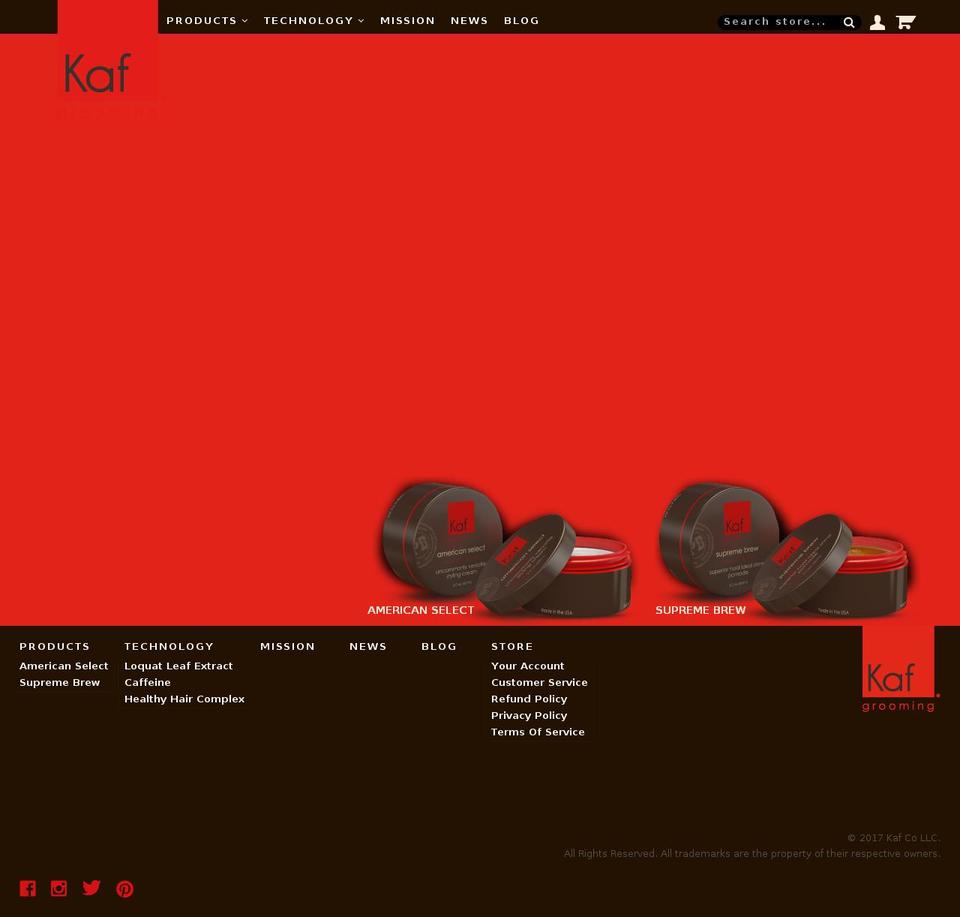Image resolution: width=960 pixels, height=917 pixels.
Task: Open footer Store heading
Action: (x=512, y=646)
